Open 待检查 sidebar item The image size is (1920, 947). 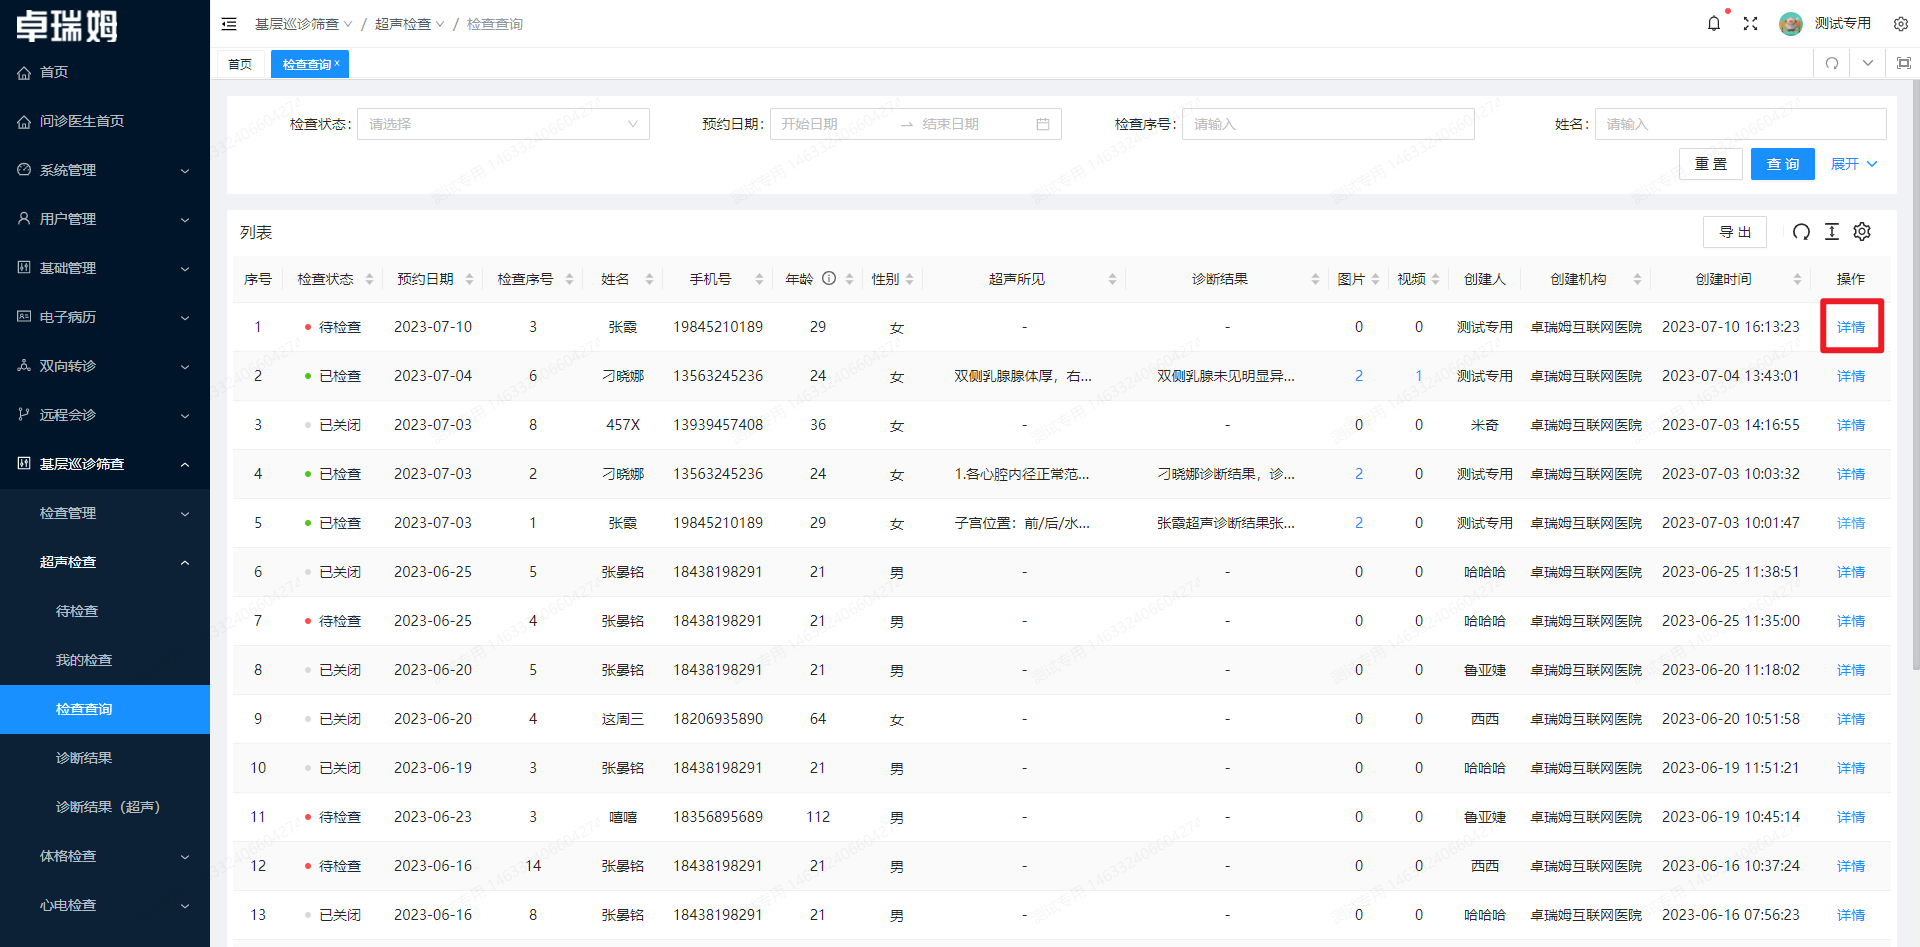pyautogui.click(x=105, y=611)
